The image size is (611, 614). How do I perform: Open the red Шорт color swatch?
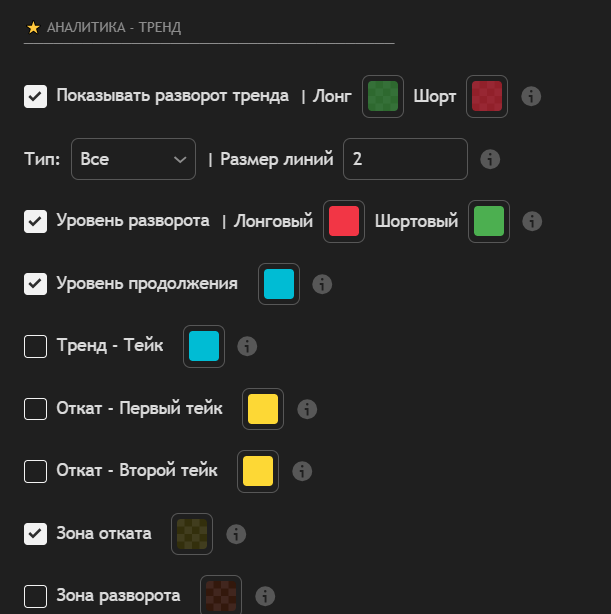pyautogui.click(x=487, y=96)
